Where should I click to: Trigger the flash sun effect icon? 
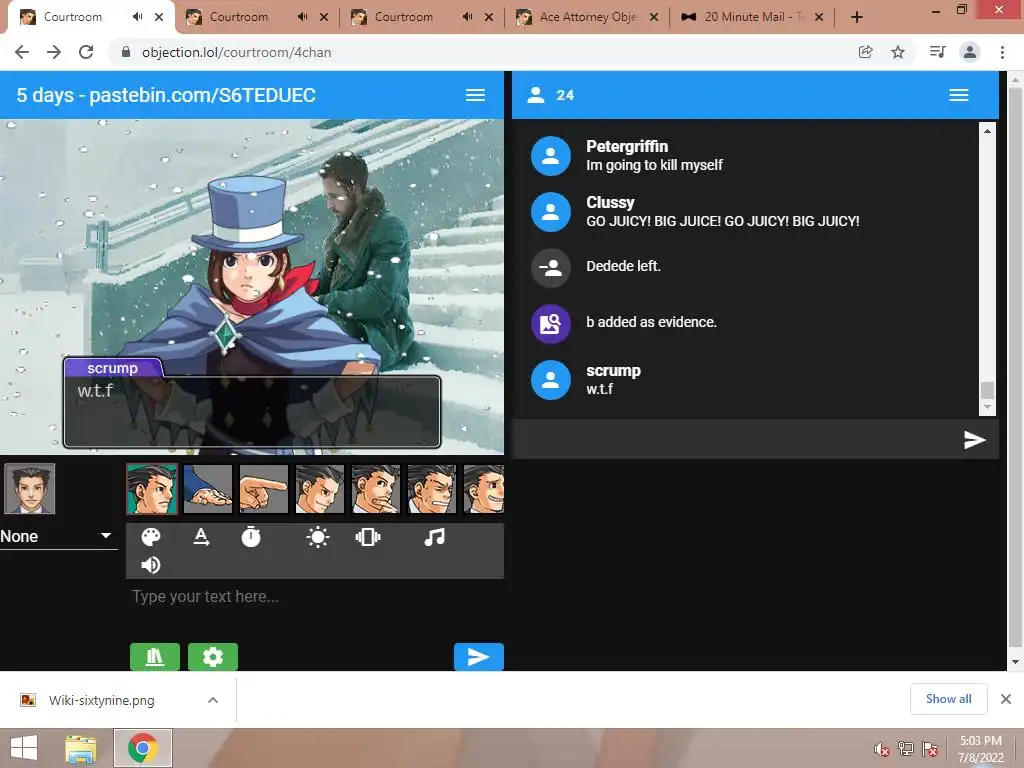[318, 537]
